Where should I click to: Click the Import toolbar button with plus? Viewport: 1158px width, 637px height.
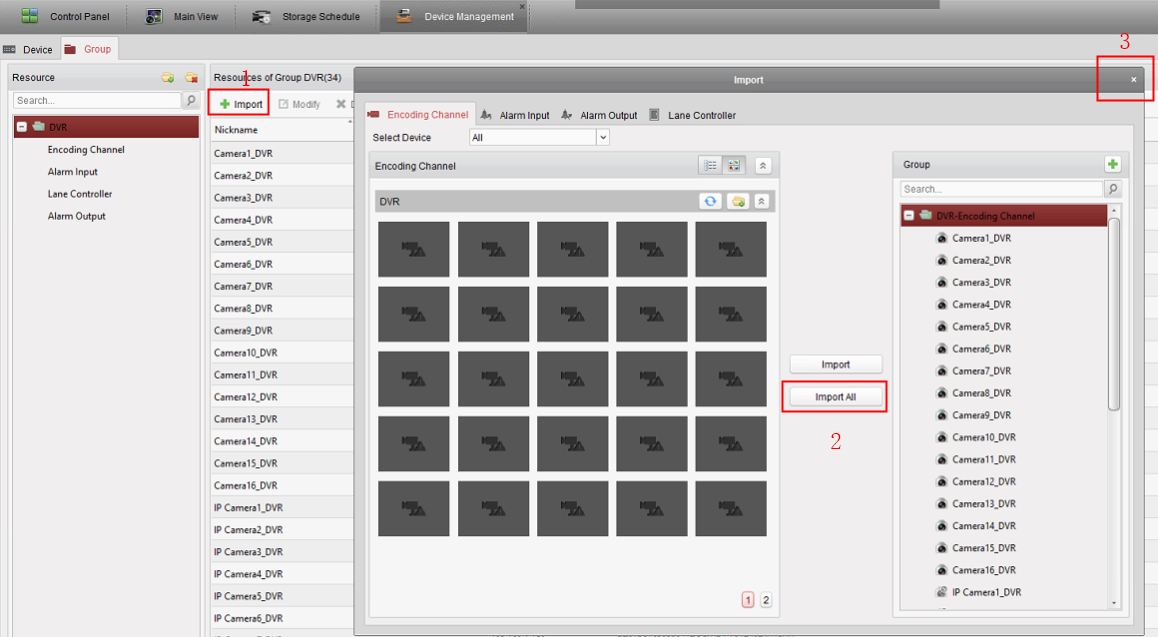click(x=240, y=104)
